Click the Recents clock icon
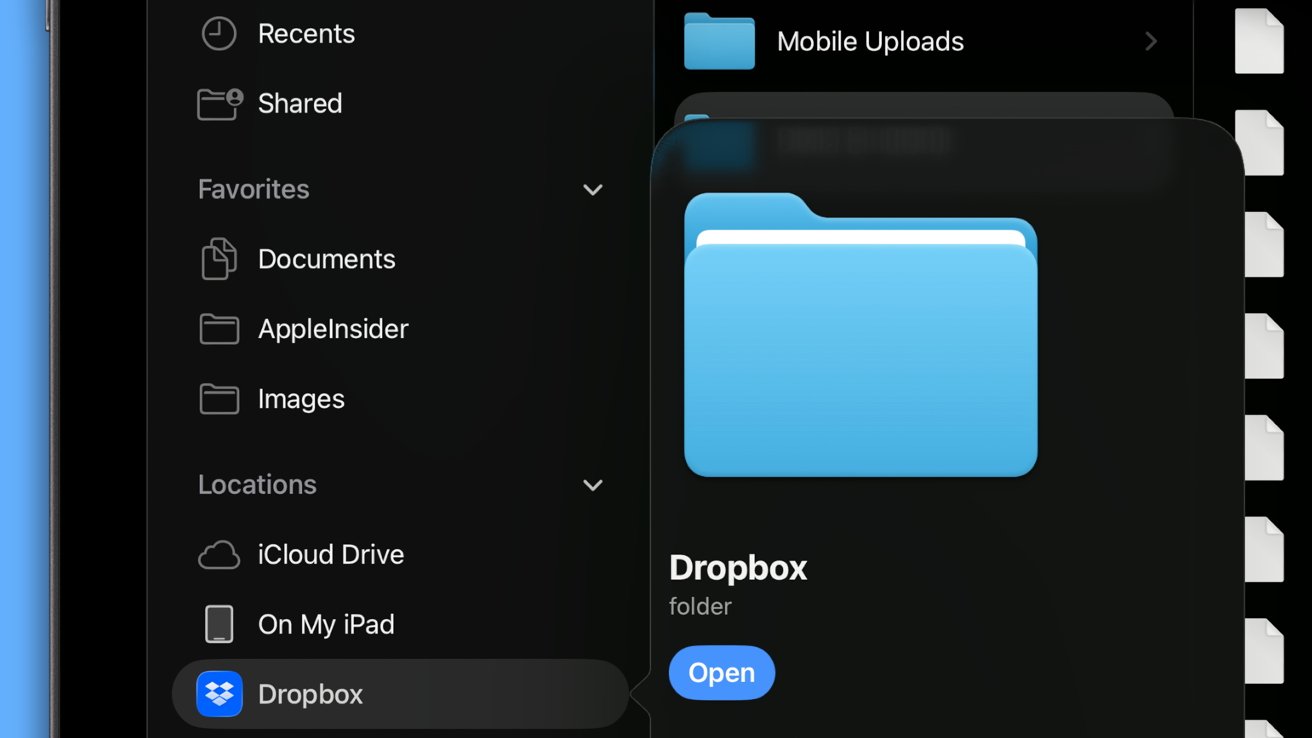This screenshot has height=738, width=1312. (x=218, y=34)
